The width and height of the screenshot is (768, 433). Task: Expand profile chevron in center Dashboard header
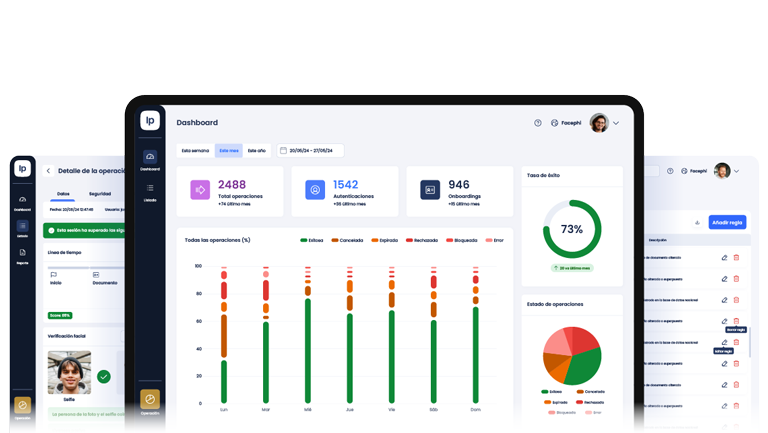coord(616,123)
